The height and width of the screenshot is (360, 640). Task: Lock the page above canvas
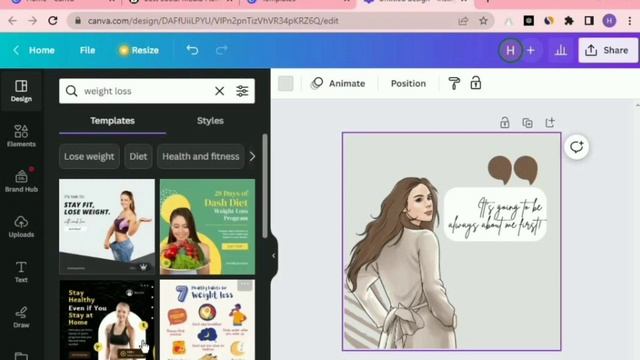(504, 122)
